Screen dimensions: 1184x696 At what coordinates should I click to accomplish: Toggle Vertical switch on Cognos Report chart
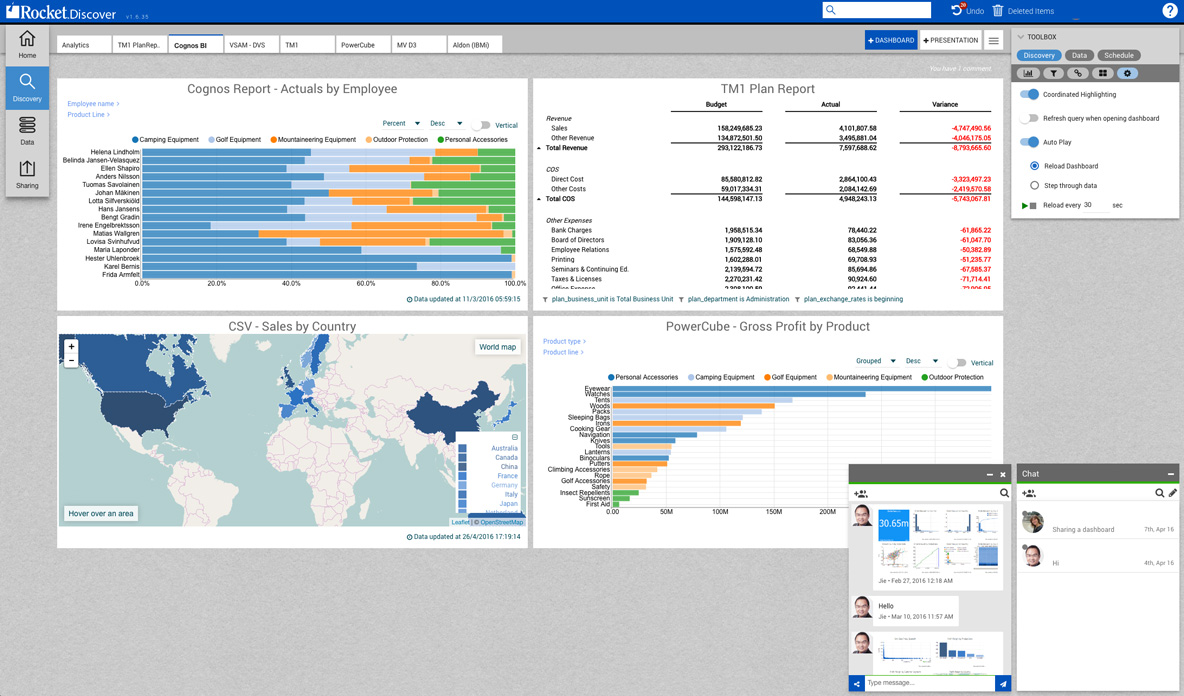[481, 125]
